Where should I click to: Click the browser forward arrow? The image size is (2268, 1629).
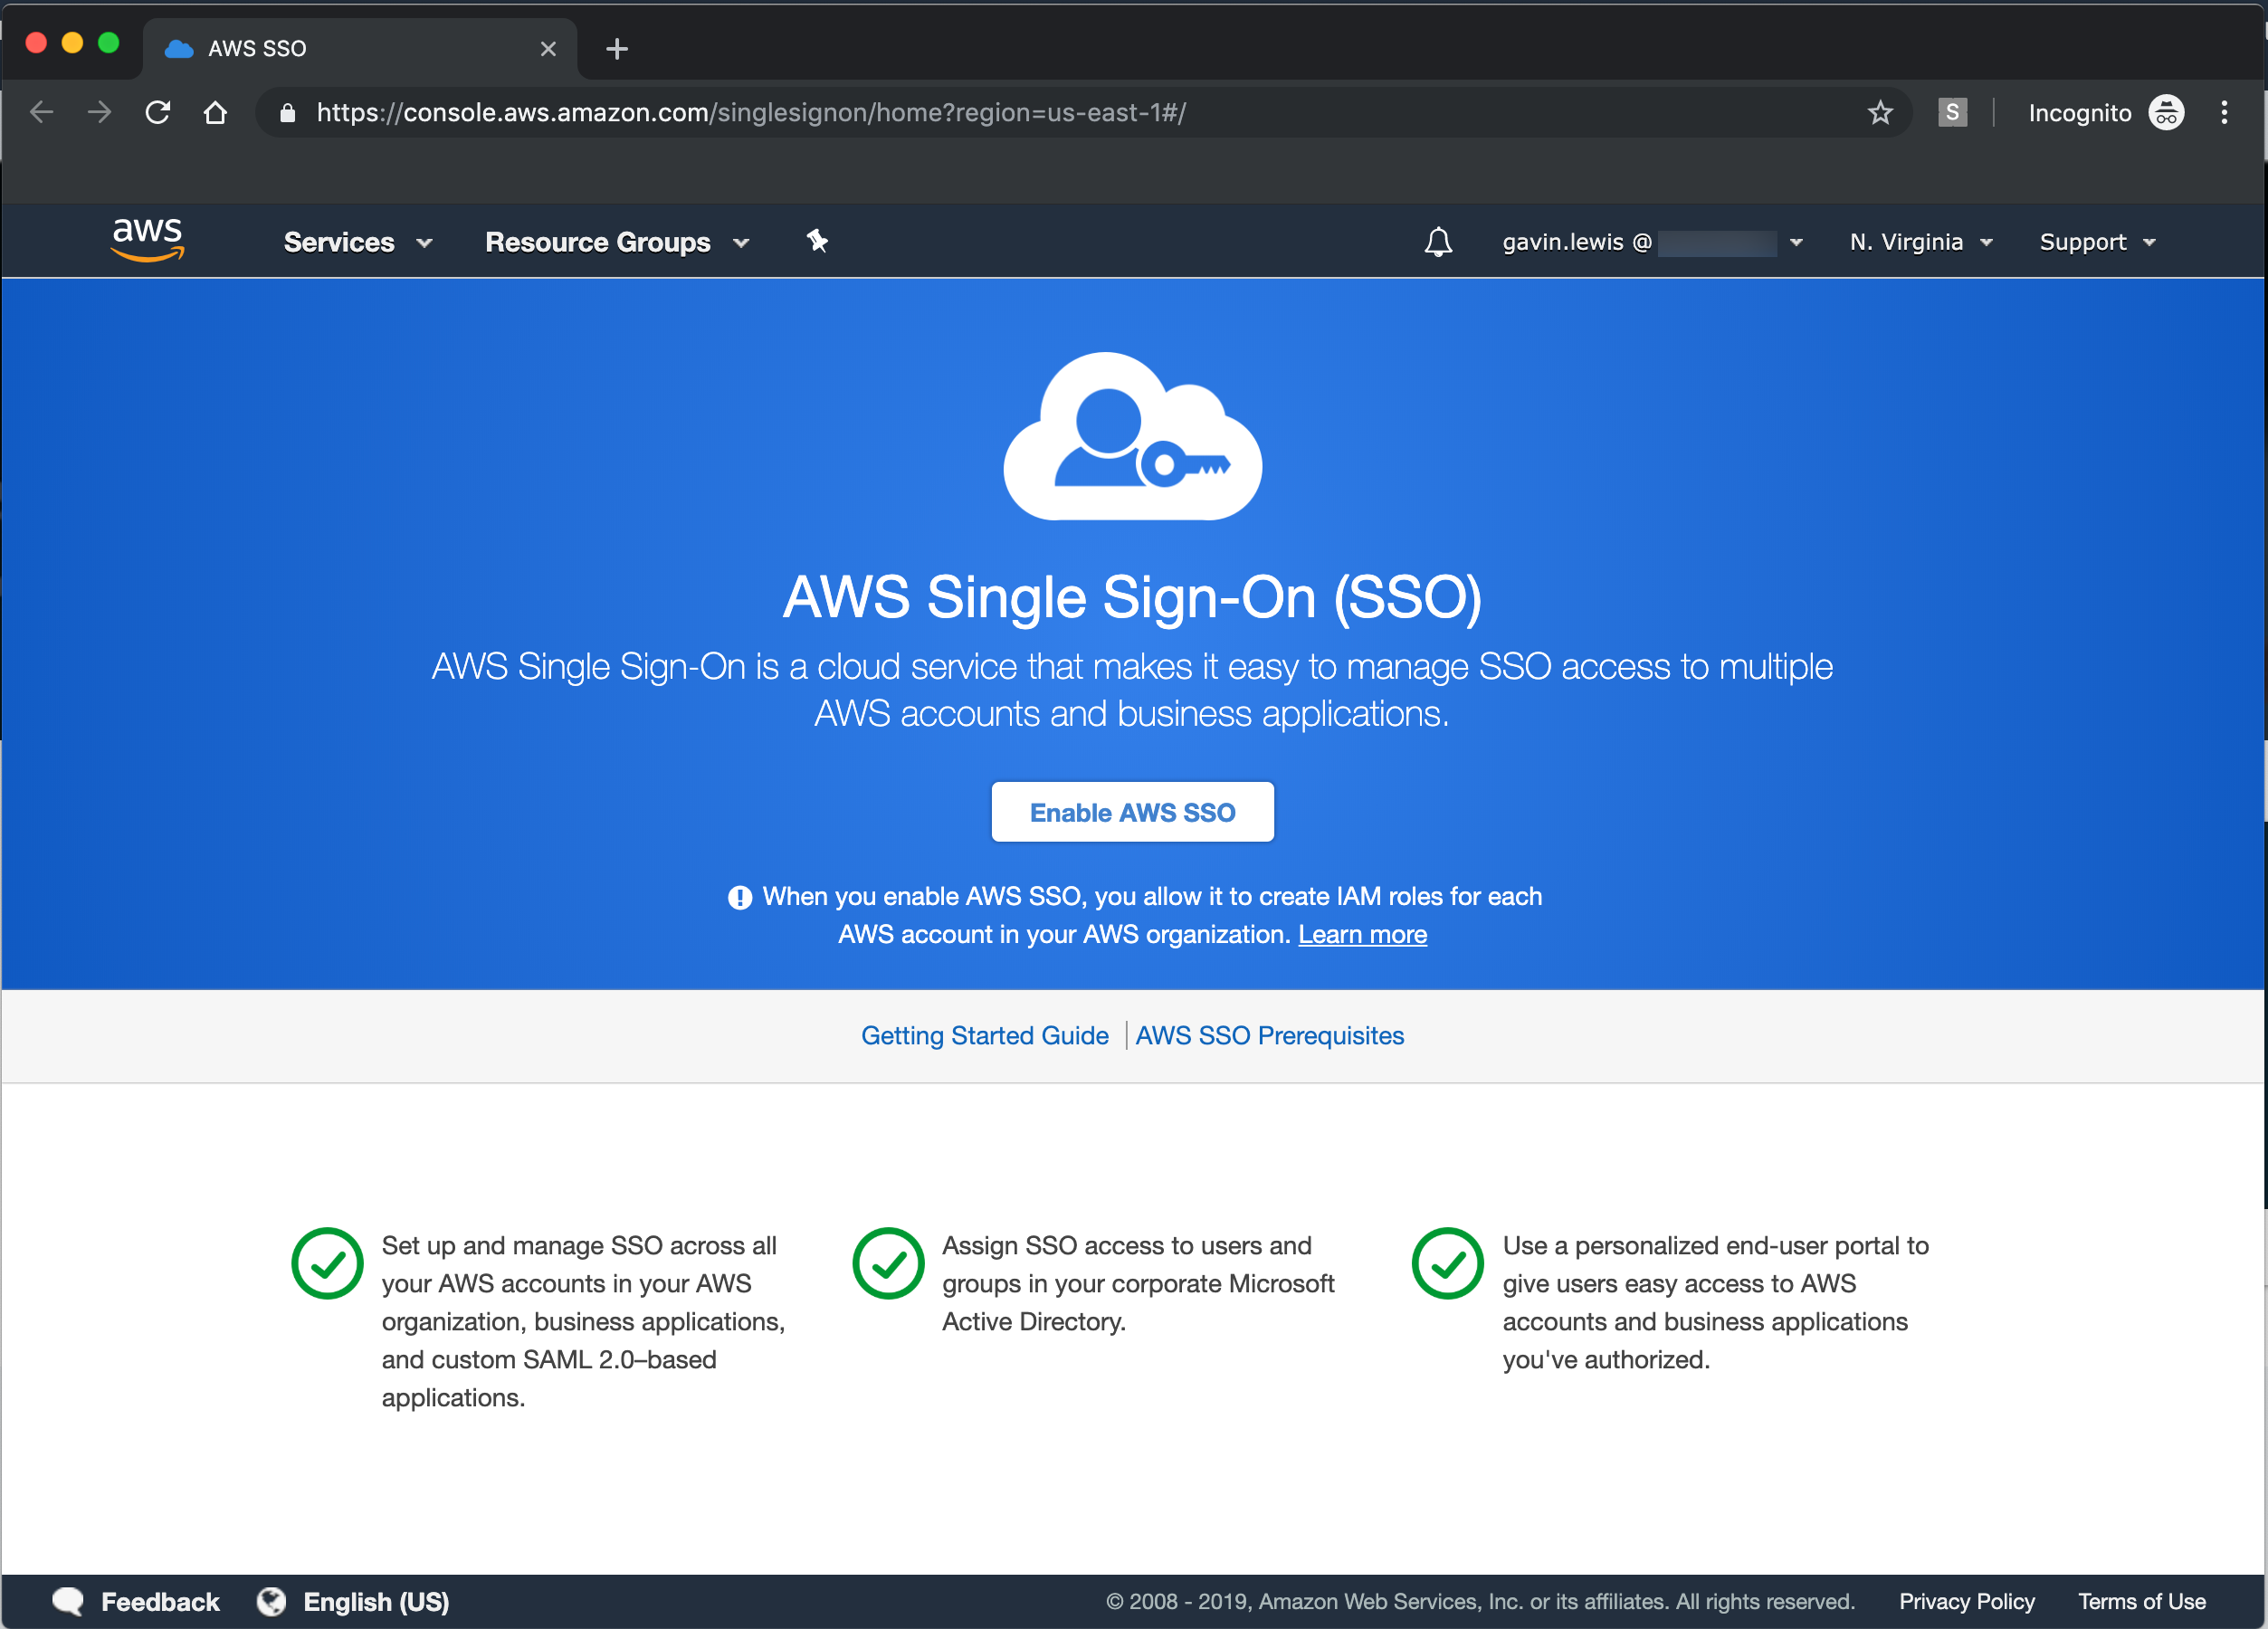click(99, 112)
